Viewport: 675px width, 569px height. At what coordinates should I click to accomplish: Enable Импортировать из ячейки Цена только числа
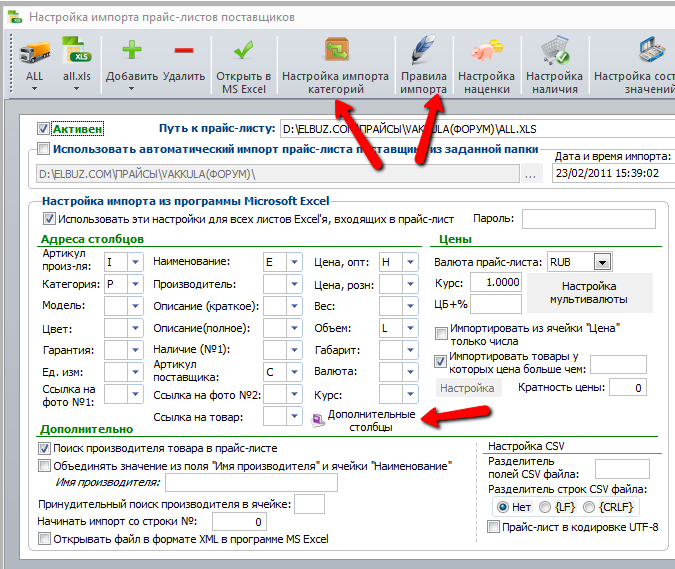click(441, 333)
